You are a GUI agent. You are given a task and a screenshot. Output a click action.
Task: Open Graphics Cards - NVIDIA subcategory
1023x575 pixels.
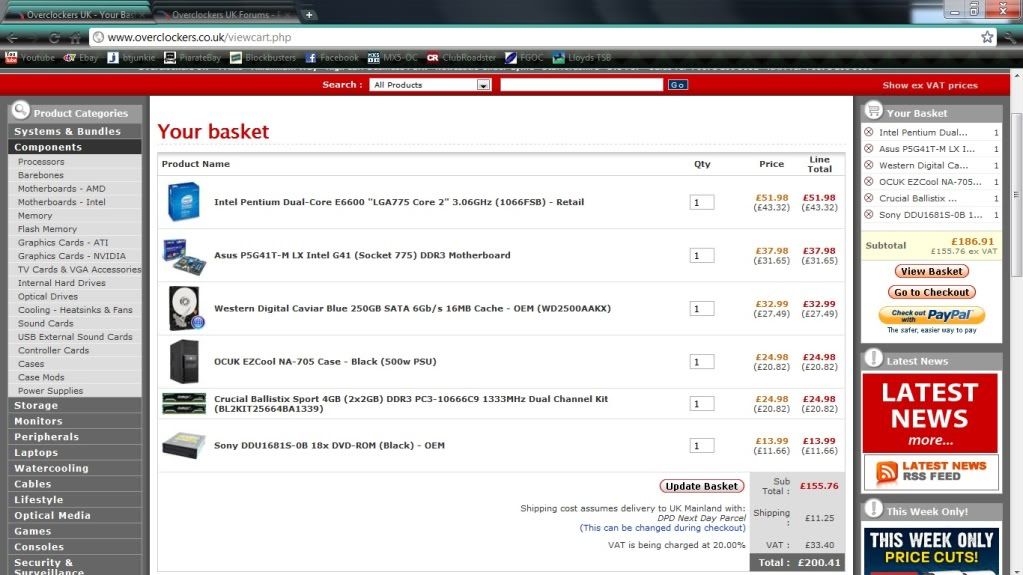72,256
